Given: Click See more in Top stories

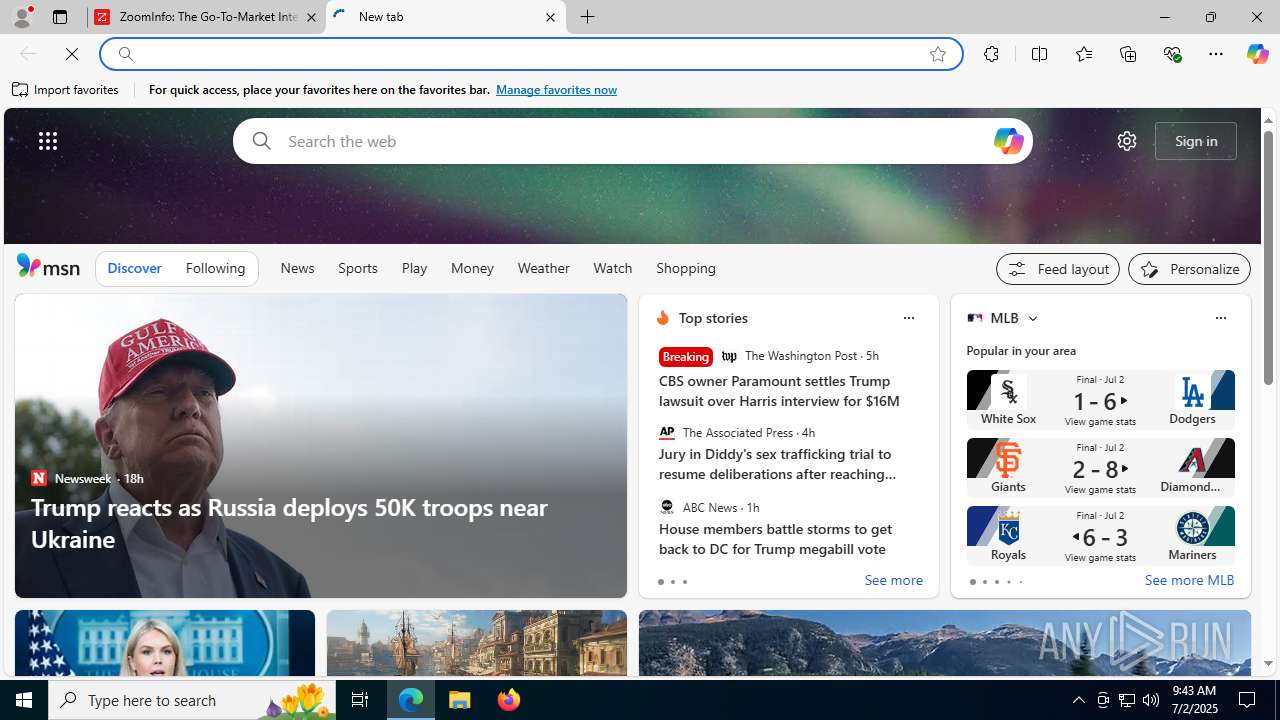Looking at the screenshot, I should coord(893,581).
